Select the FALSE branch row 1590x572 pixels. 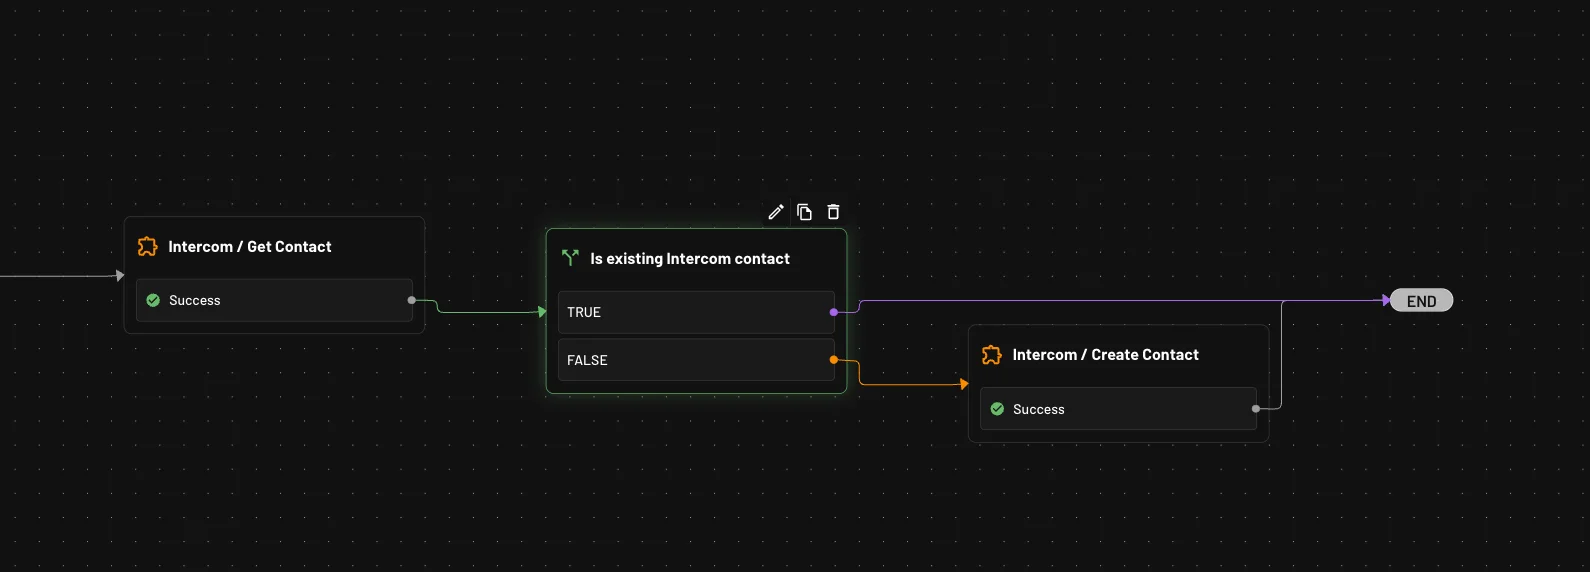[696, 360]
